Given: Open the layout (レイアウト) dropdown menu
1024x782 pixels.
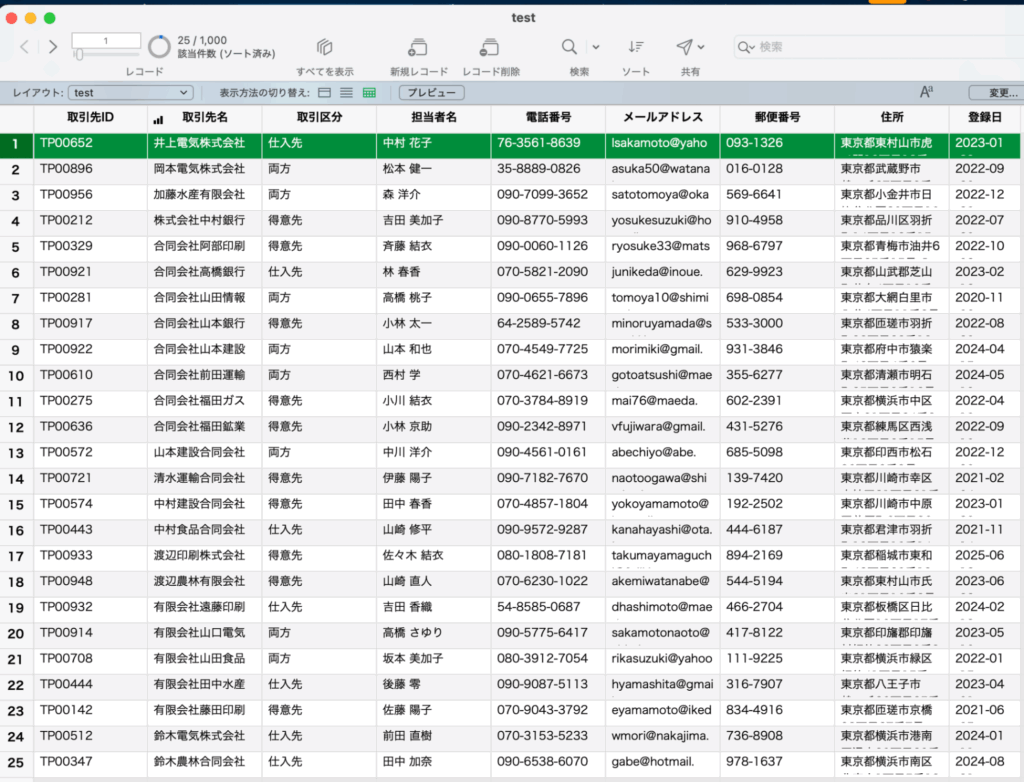Looking at the screenshot, I should pos(130,93).
